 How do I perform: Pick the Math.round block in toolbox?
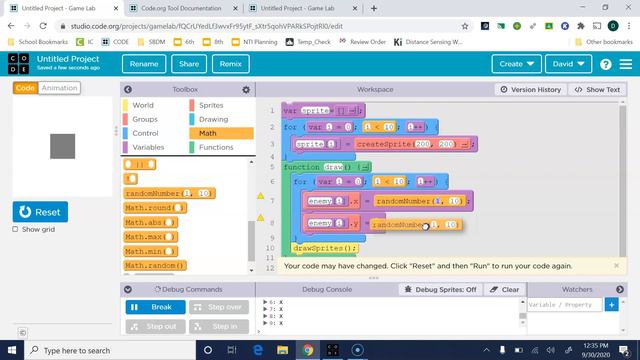155,208
